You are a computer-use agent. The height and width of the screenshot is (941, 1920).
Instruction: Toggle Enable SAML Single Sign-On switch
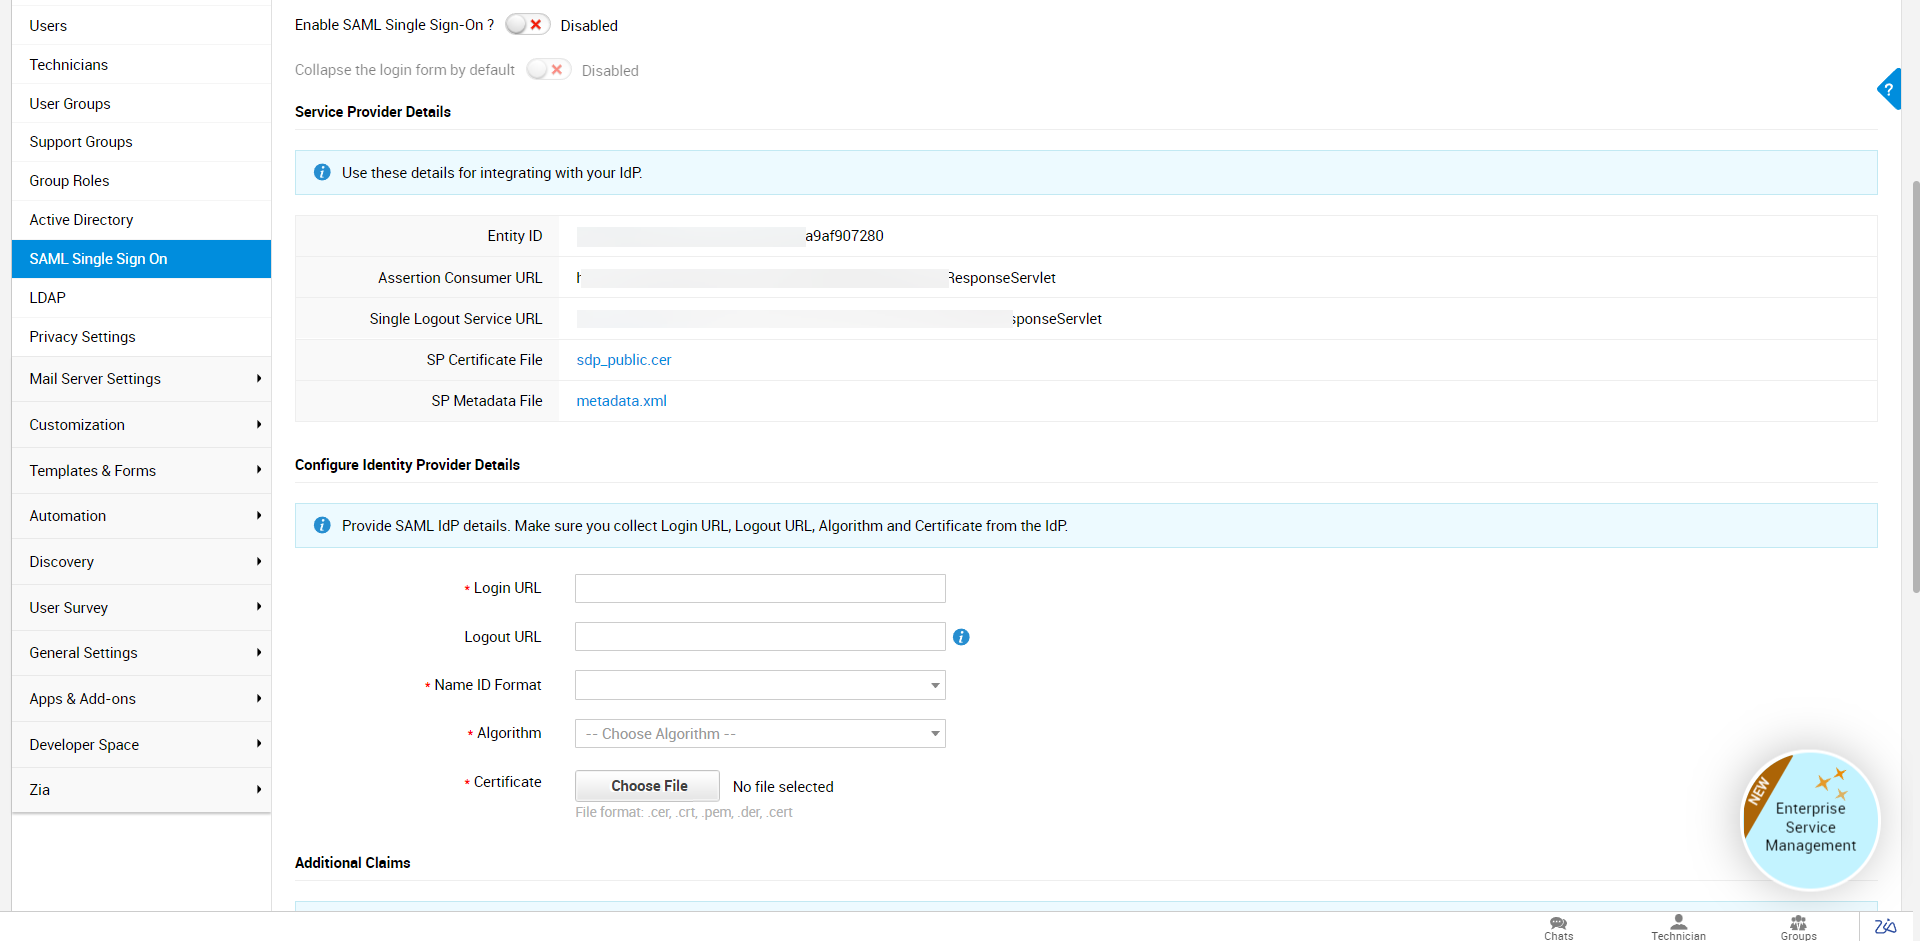527,25
